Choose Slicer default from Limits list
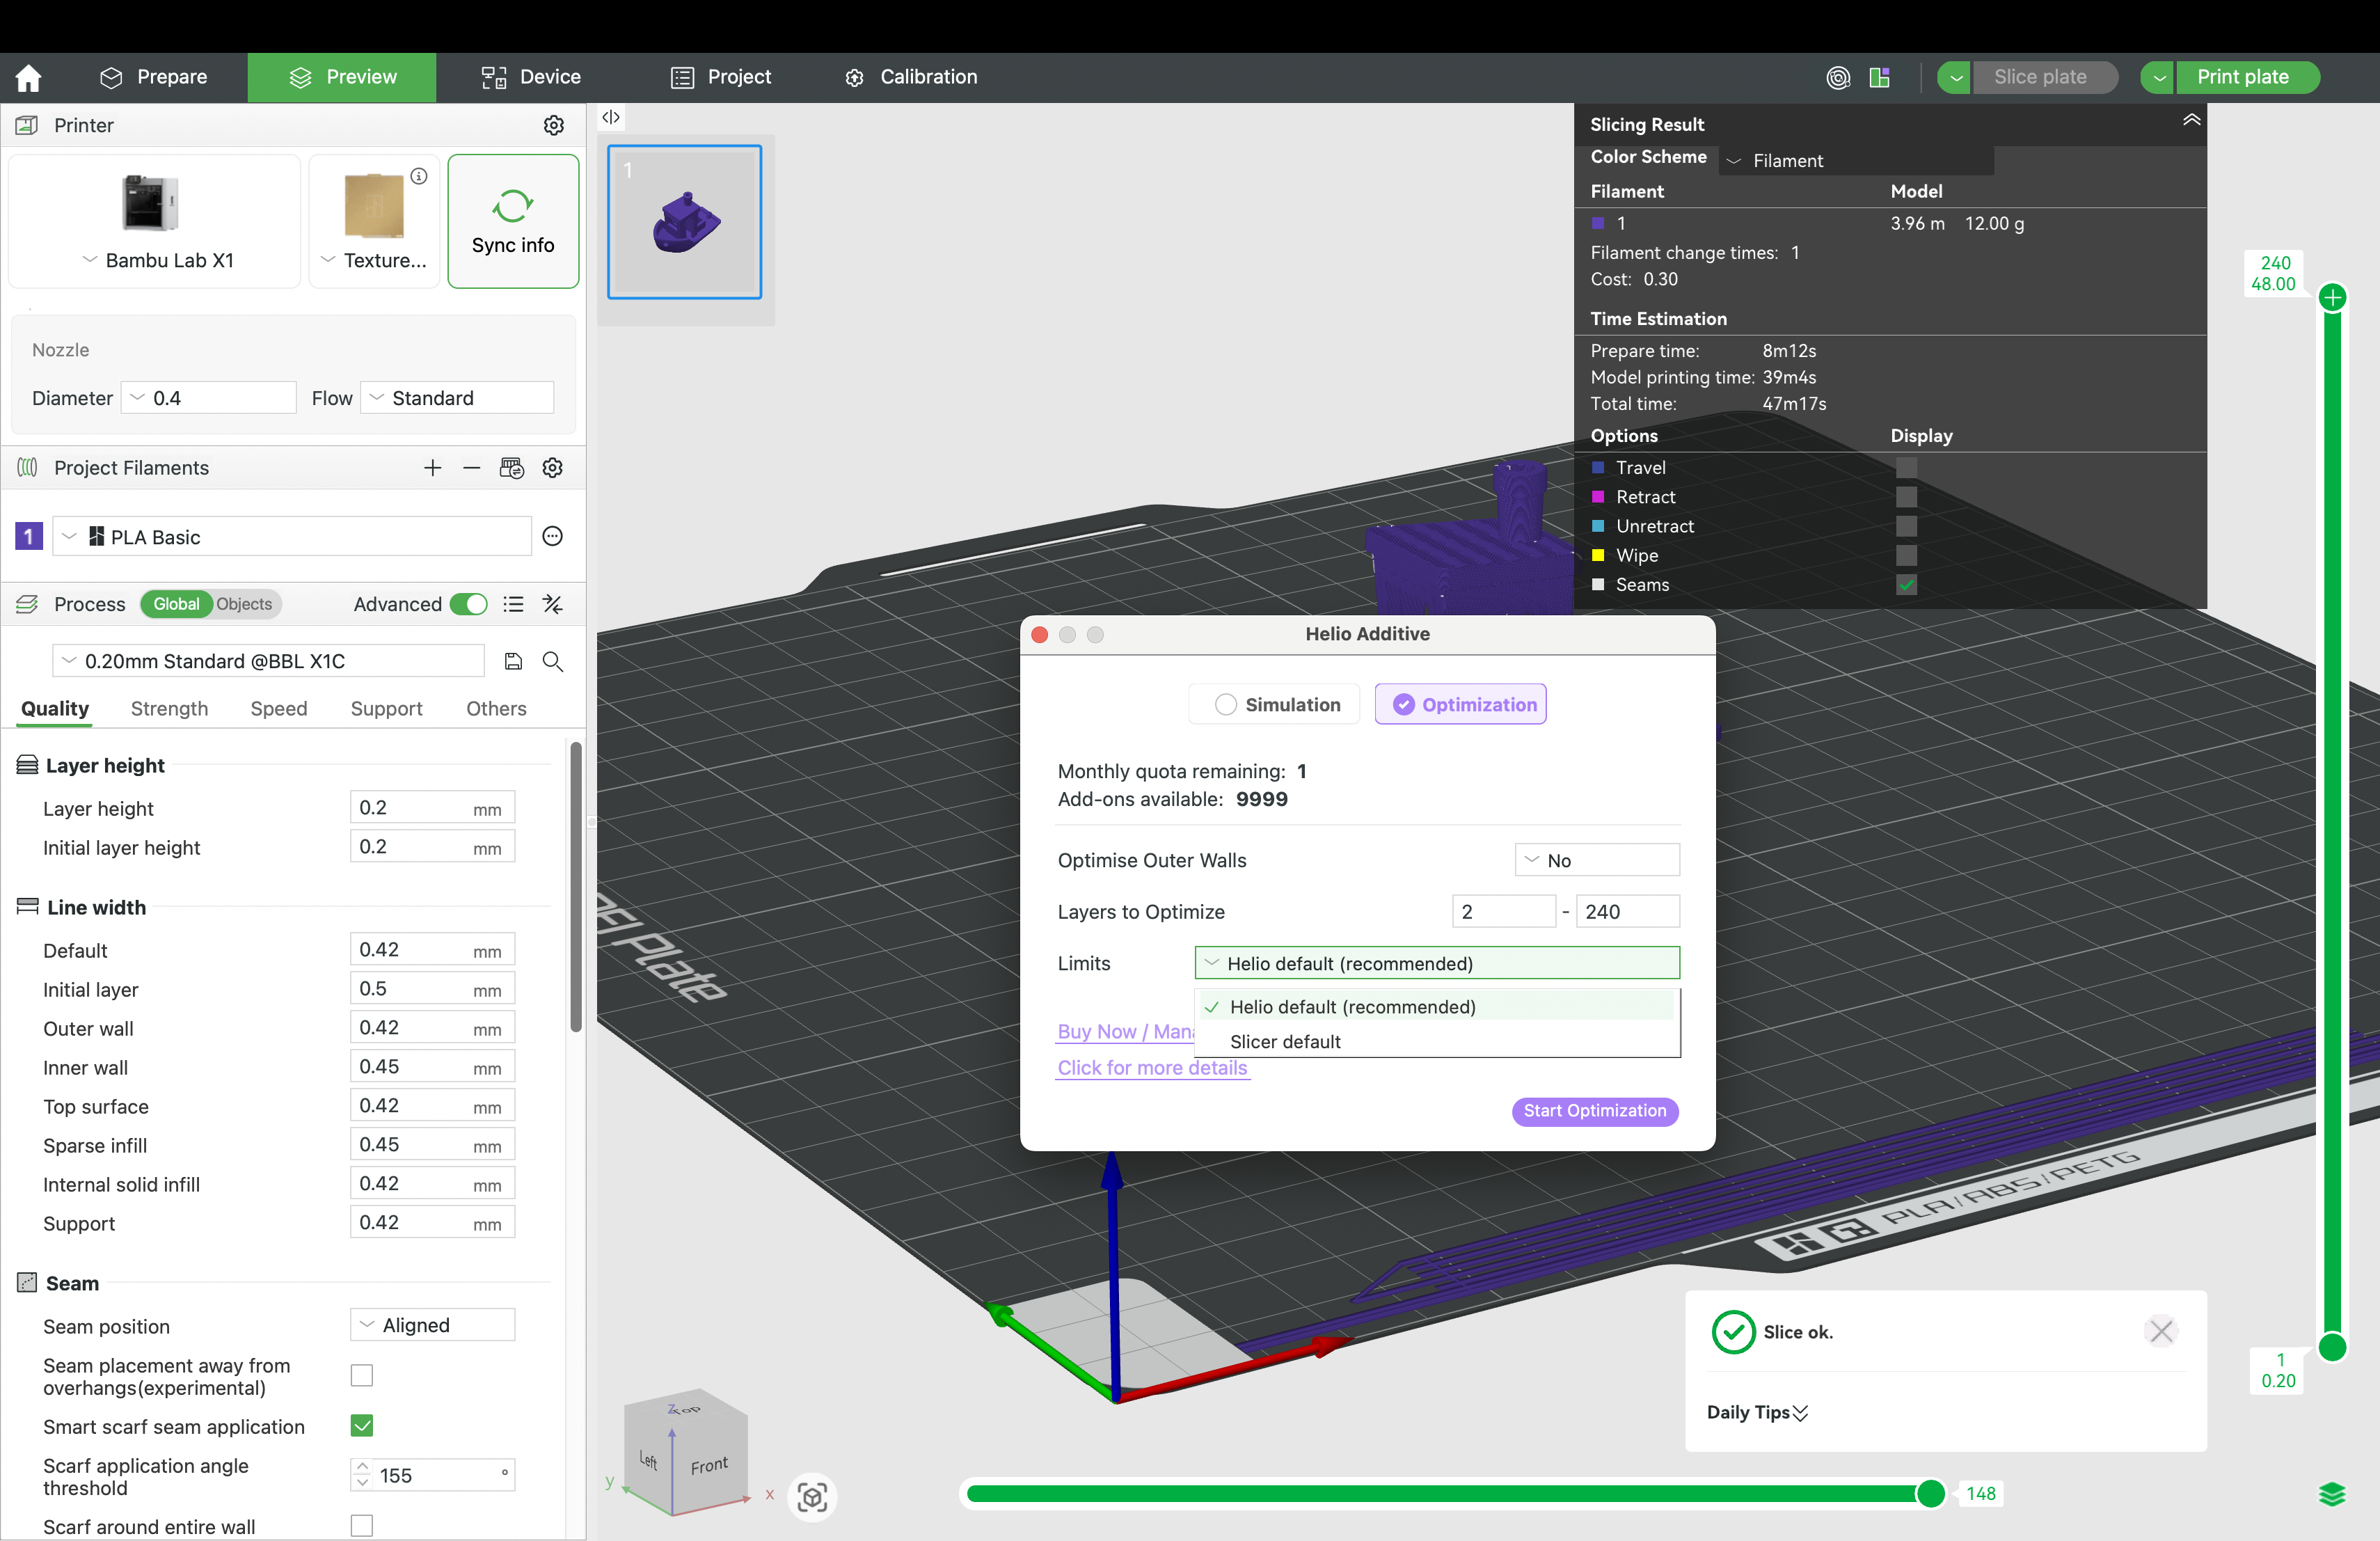This screenshot has width=2380, height=1541. click(x=1285, y=1042)
